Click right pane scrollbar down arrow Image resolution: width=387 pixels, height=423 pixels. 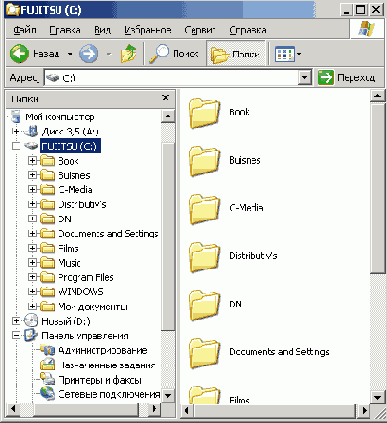pyautogui.click(x=377, y=397)
